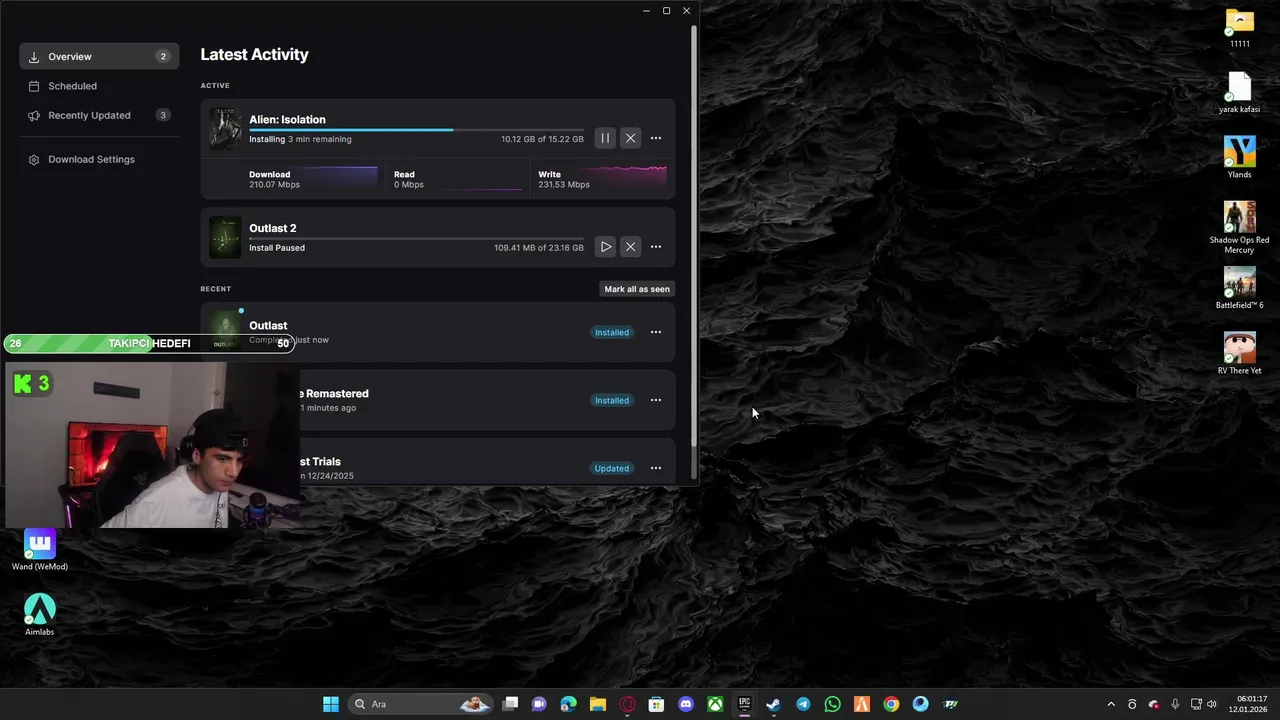
Task: Click the purple video chat taskbar icon
Action: tap(539, 704)
